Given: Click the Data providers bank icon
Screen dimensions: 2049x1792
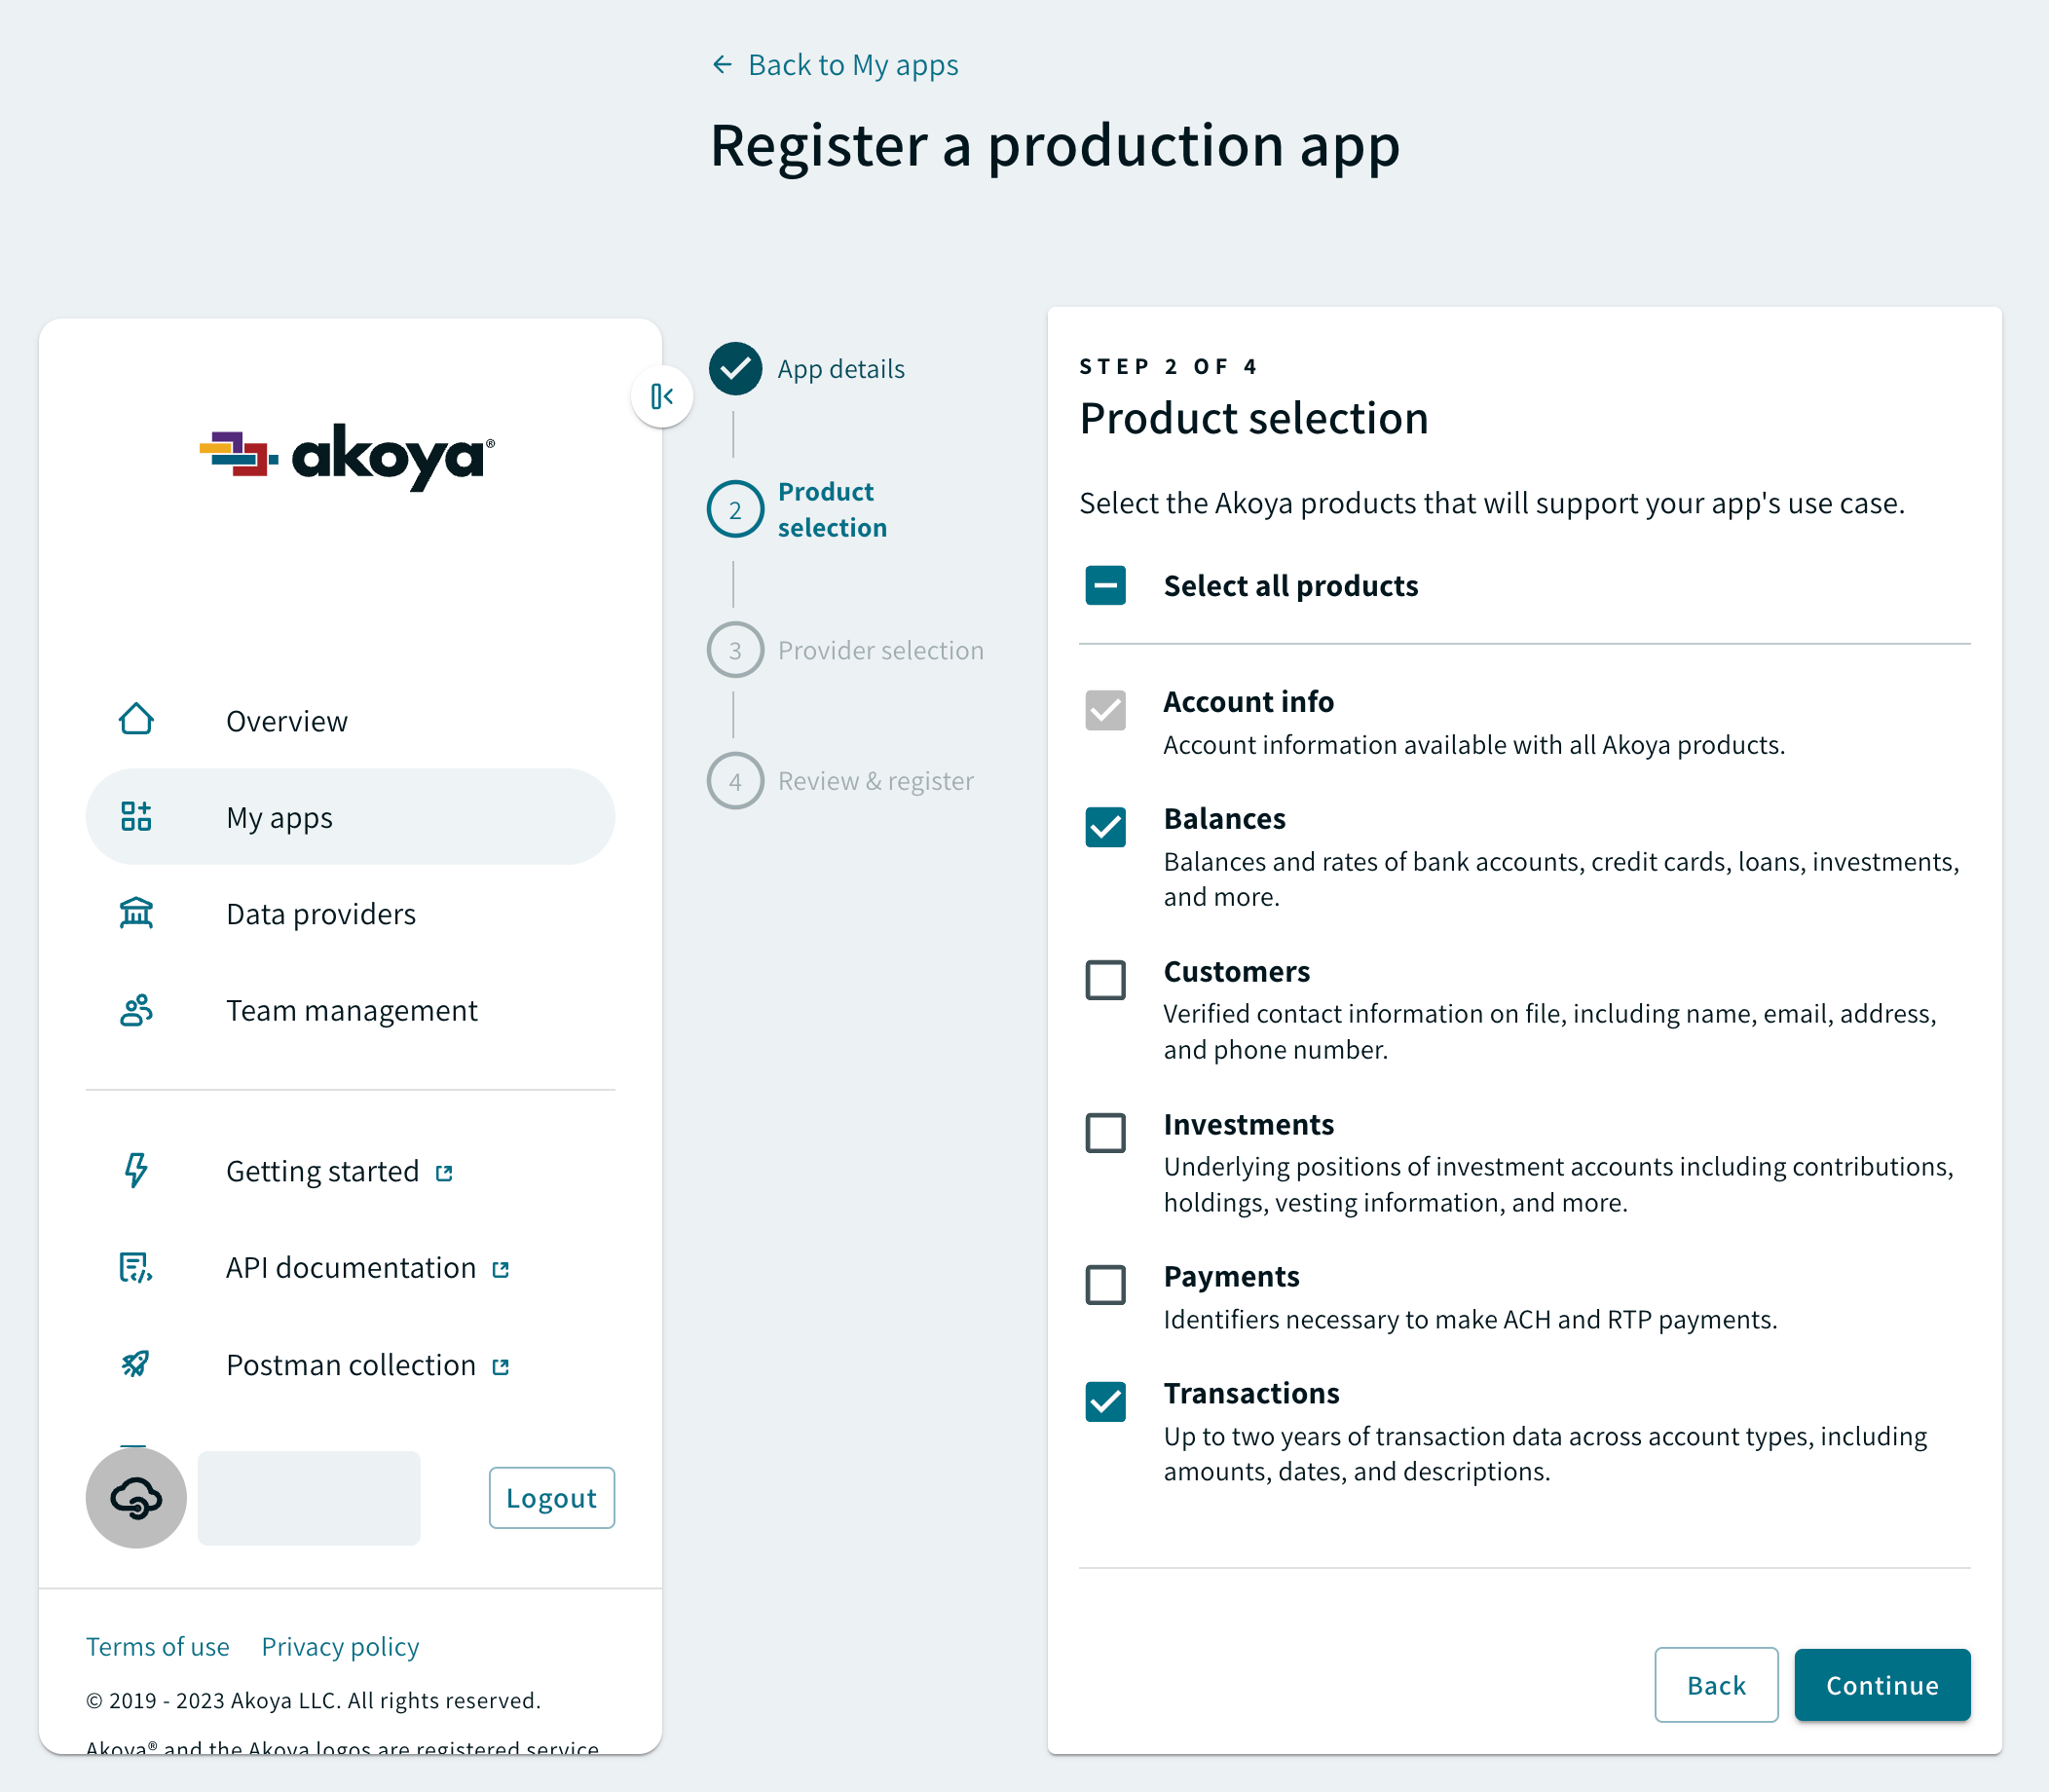Looking at the screenshot, I should 136,913.
